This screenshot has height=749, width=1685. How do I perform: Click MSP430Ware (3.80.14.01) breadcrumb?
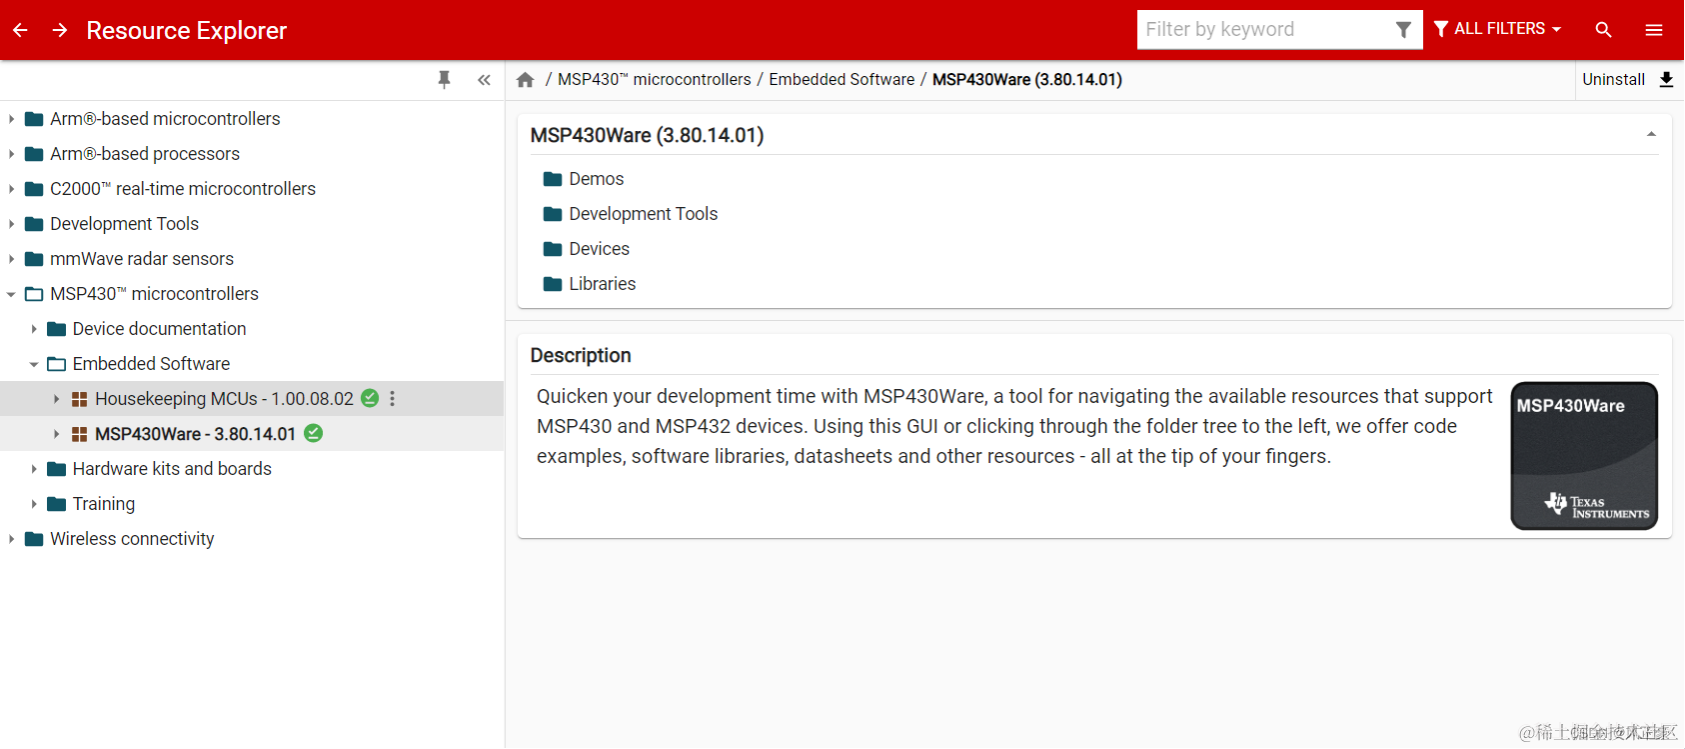[x=1027, y=80]
